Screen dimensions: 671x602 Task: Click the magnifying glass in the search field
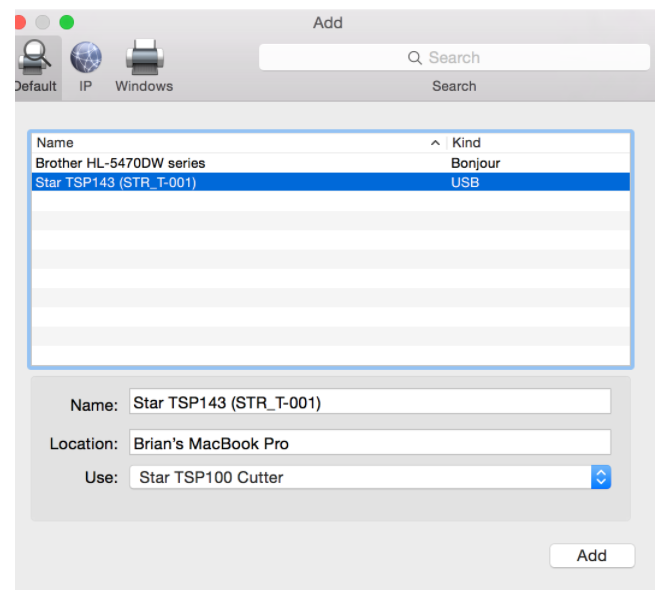coord(415,58)
